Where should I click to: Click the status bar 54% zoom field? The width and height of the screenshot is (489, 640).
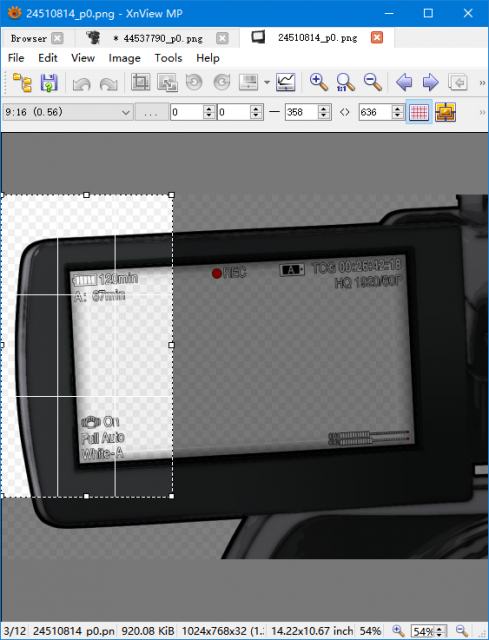point(423,631)
